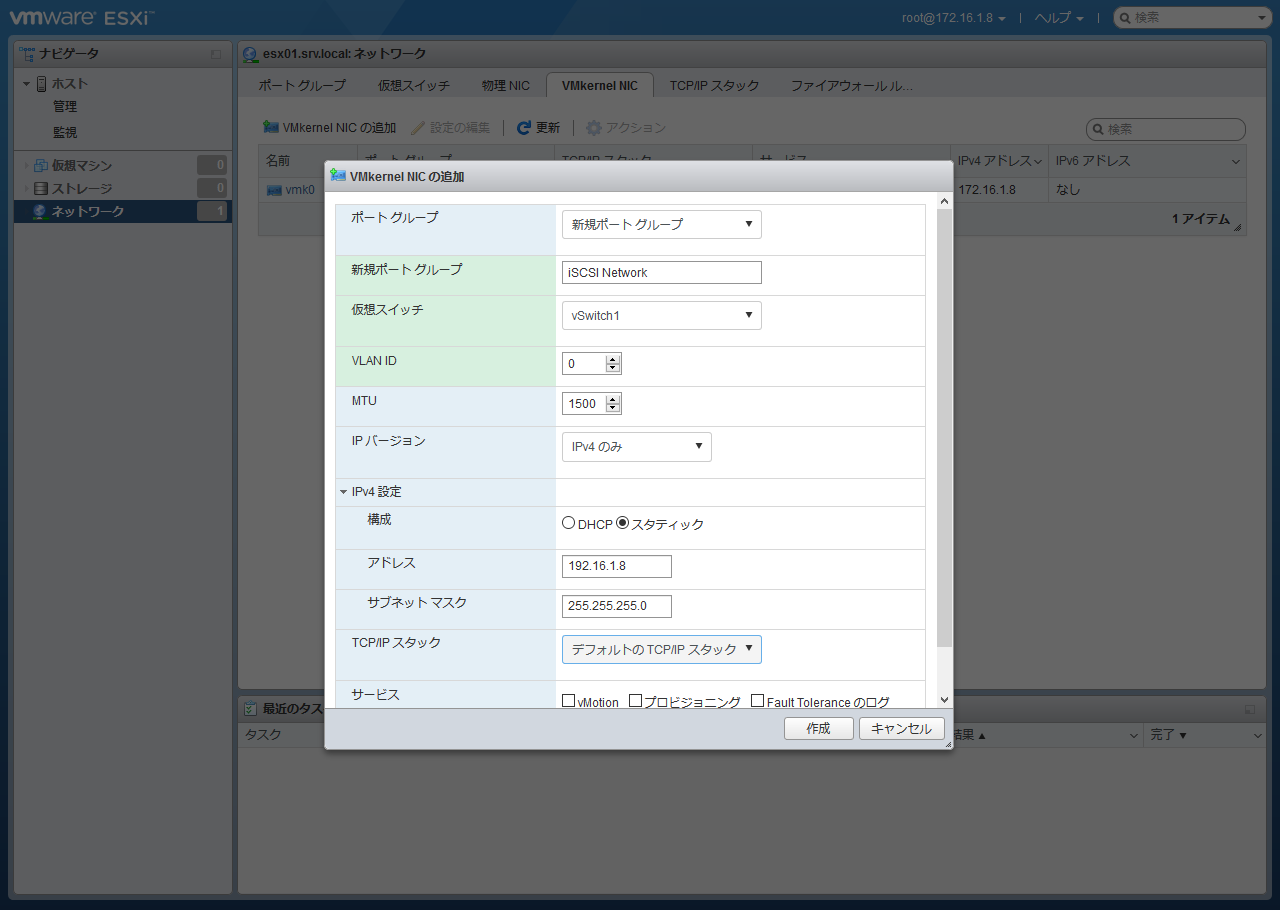Increase the VLAN ID value
Screen dimensions: 1280x910
pos(614,359)
